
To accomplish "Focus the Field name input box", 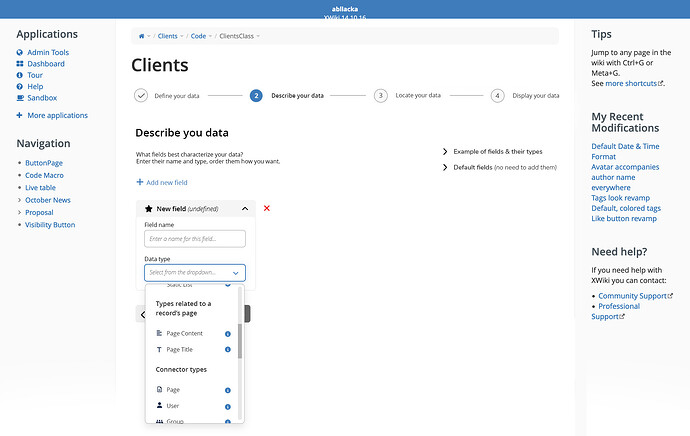I will [195, 239].
